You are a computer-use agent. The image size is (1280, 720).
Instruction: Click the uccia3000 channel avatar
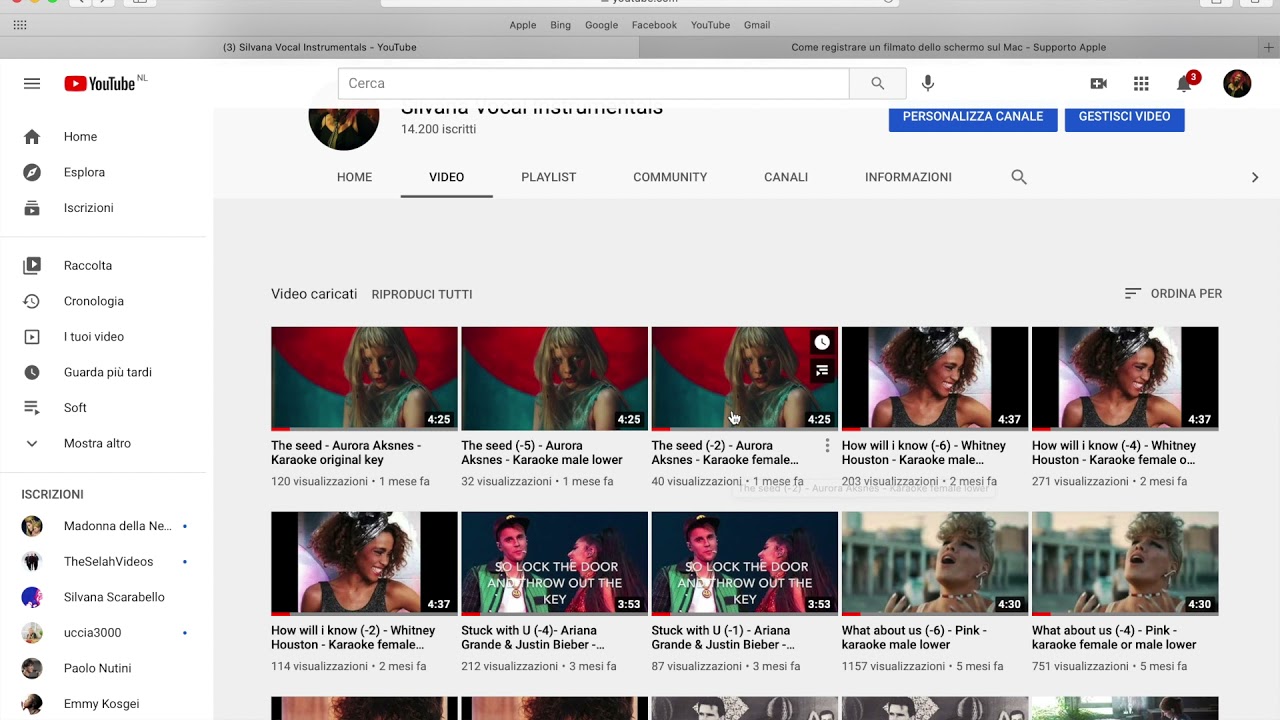32,633
